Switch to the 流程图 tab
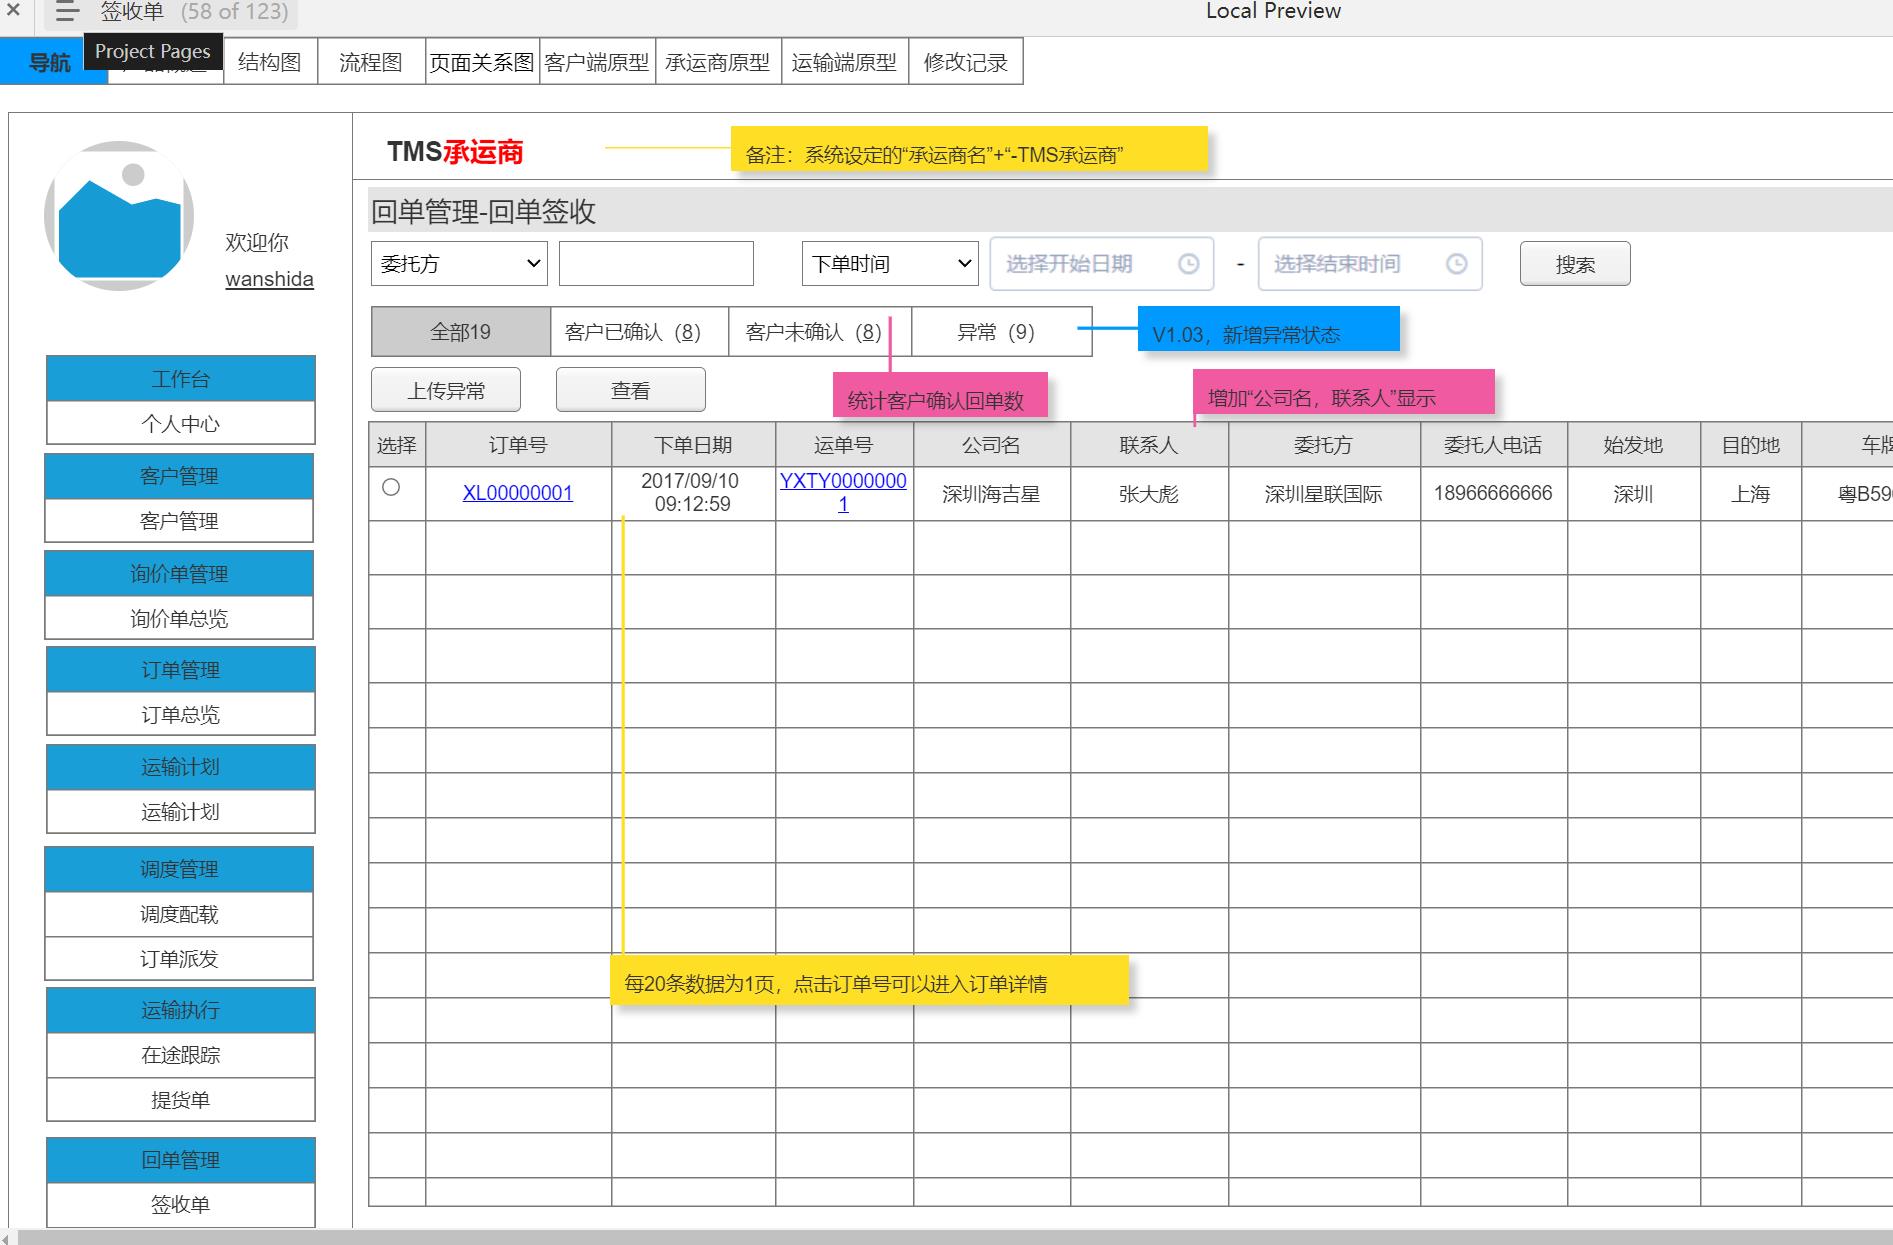The image size is (1893, 1245). pyautogui.click(x=371, y=62)
